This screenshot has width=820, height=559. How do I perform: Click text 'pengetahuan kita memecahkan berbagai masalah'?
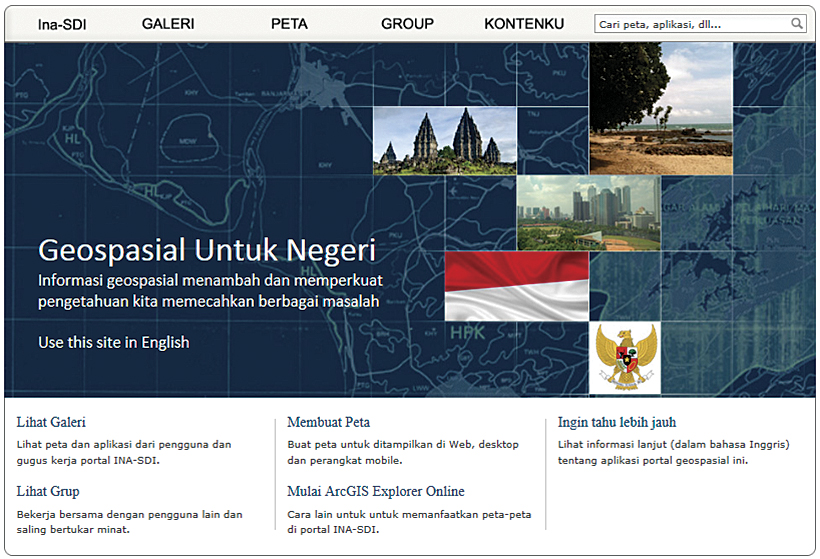coord(209,302)
